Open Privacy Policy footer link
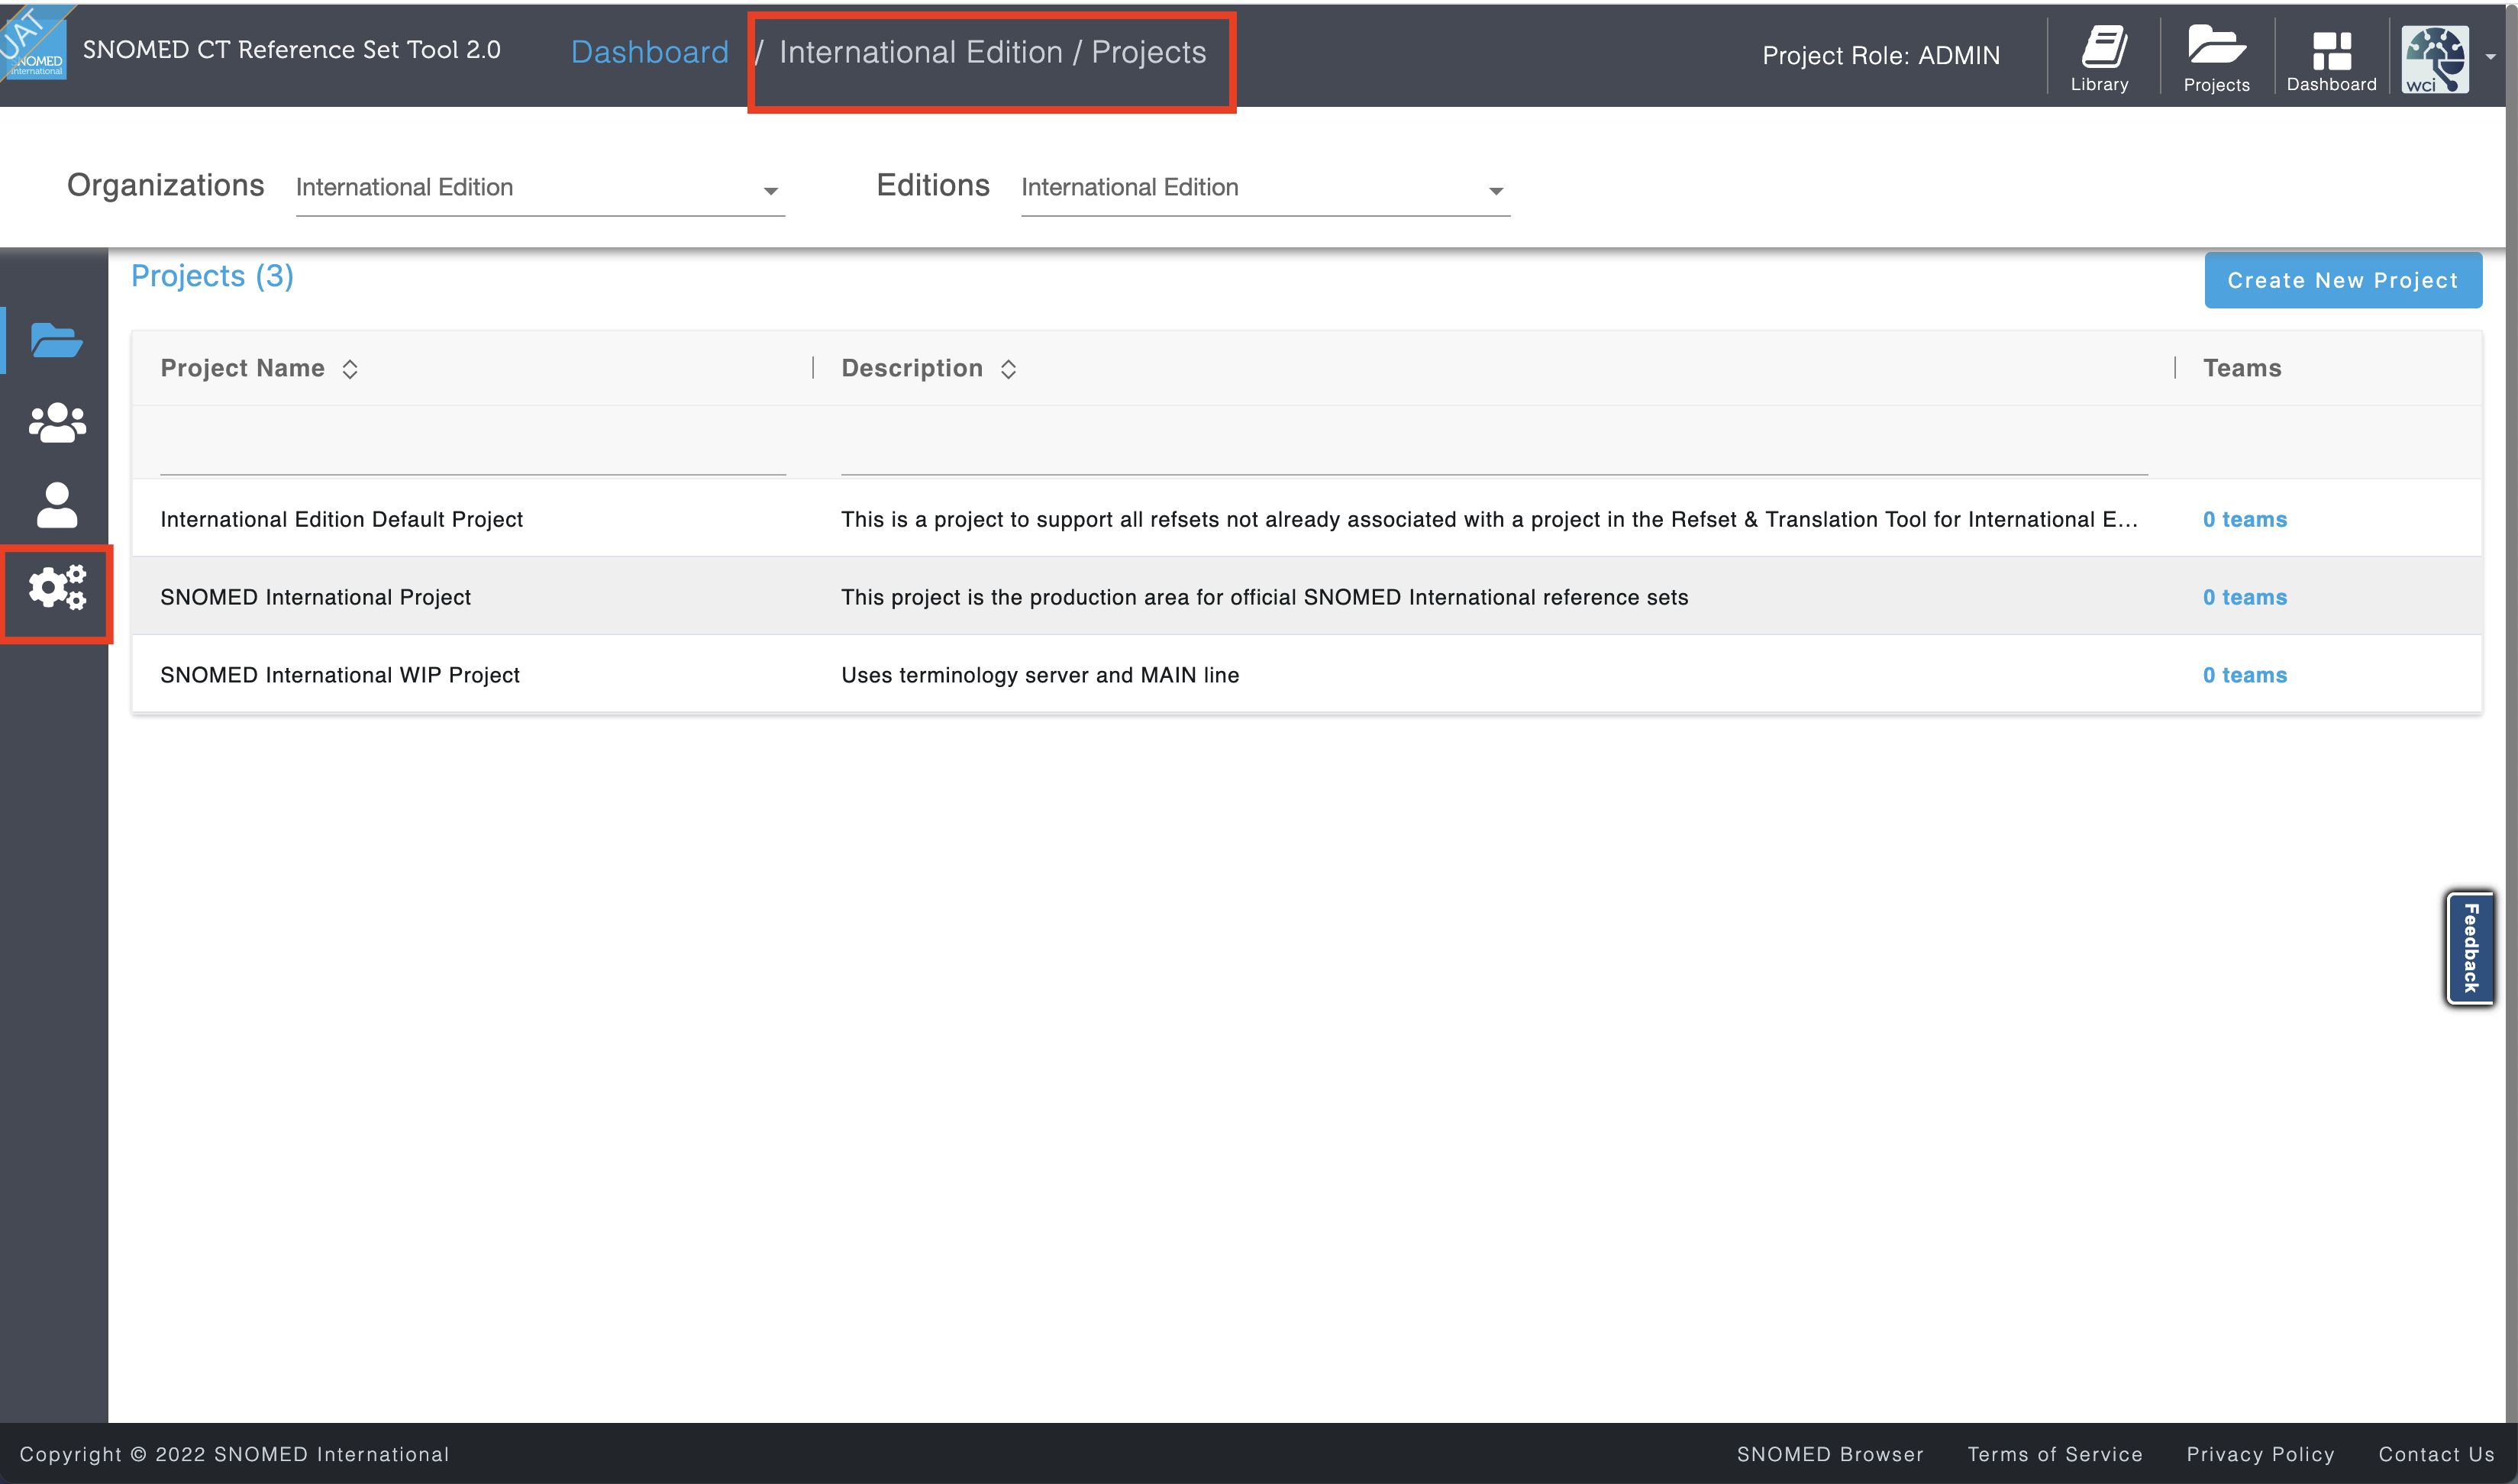 point(2260,1454)
